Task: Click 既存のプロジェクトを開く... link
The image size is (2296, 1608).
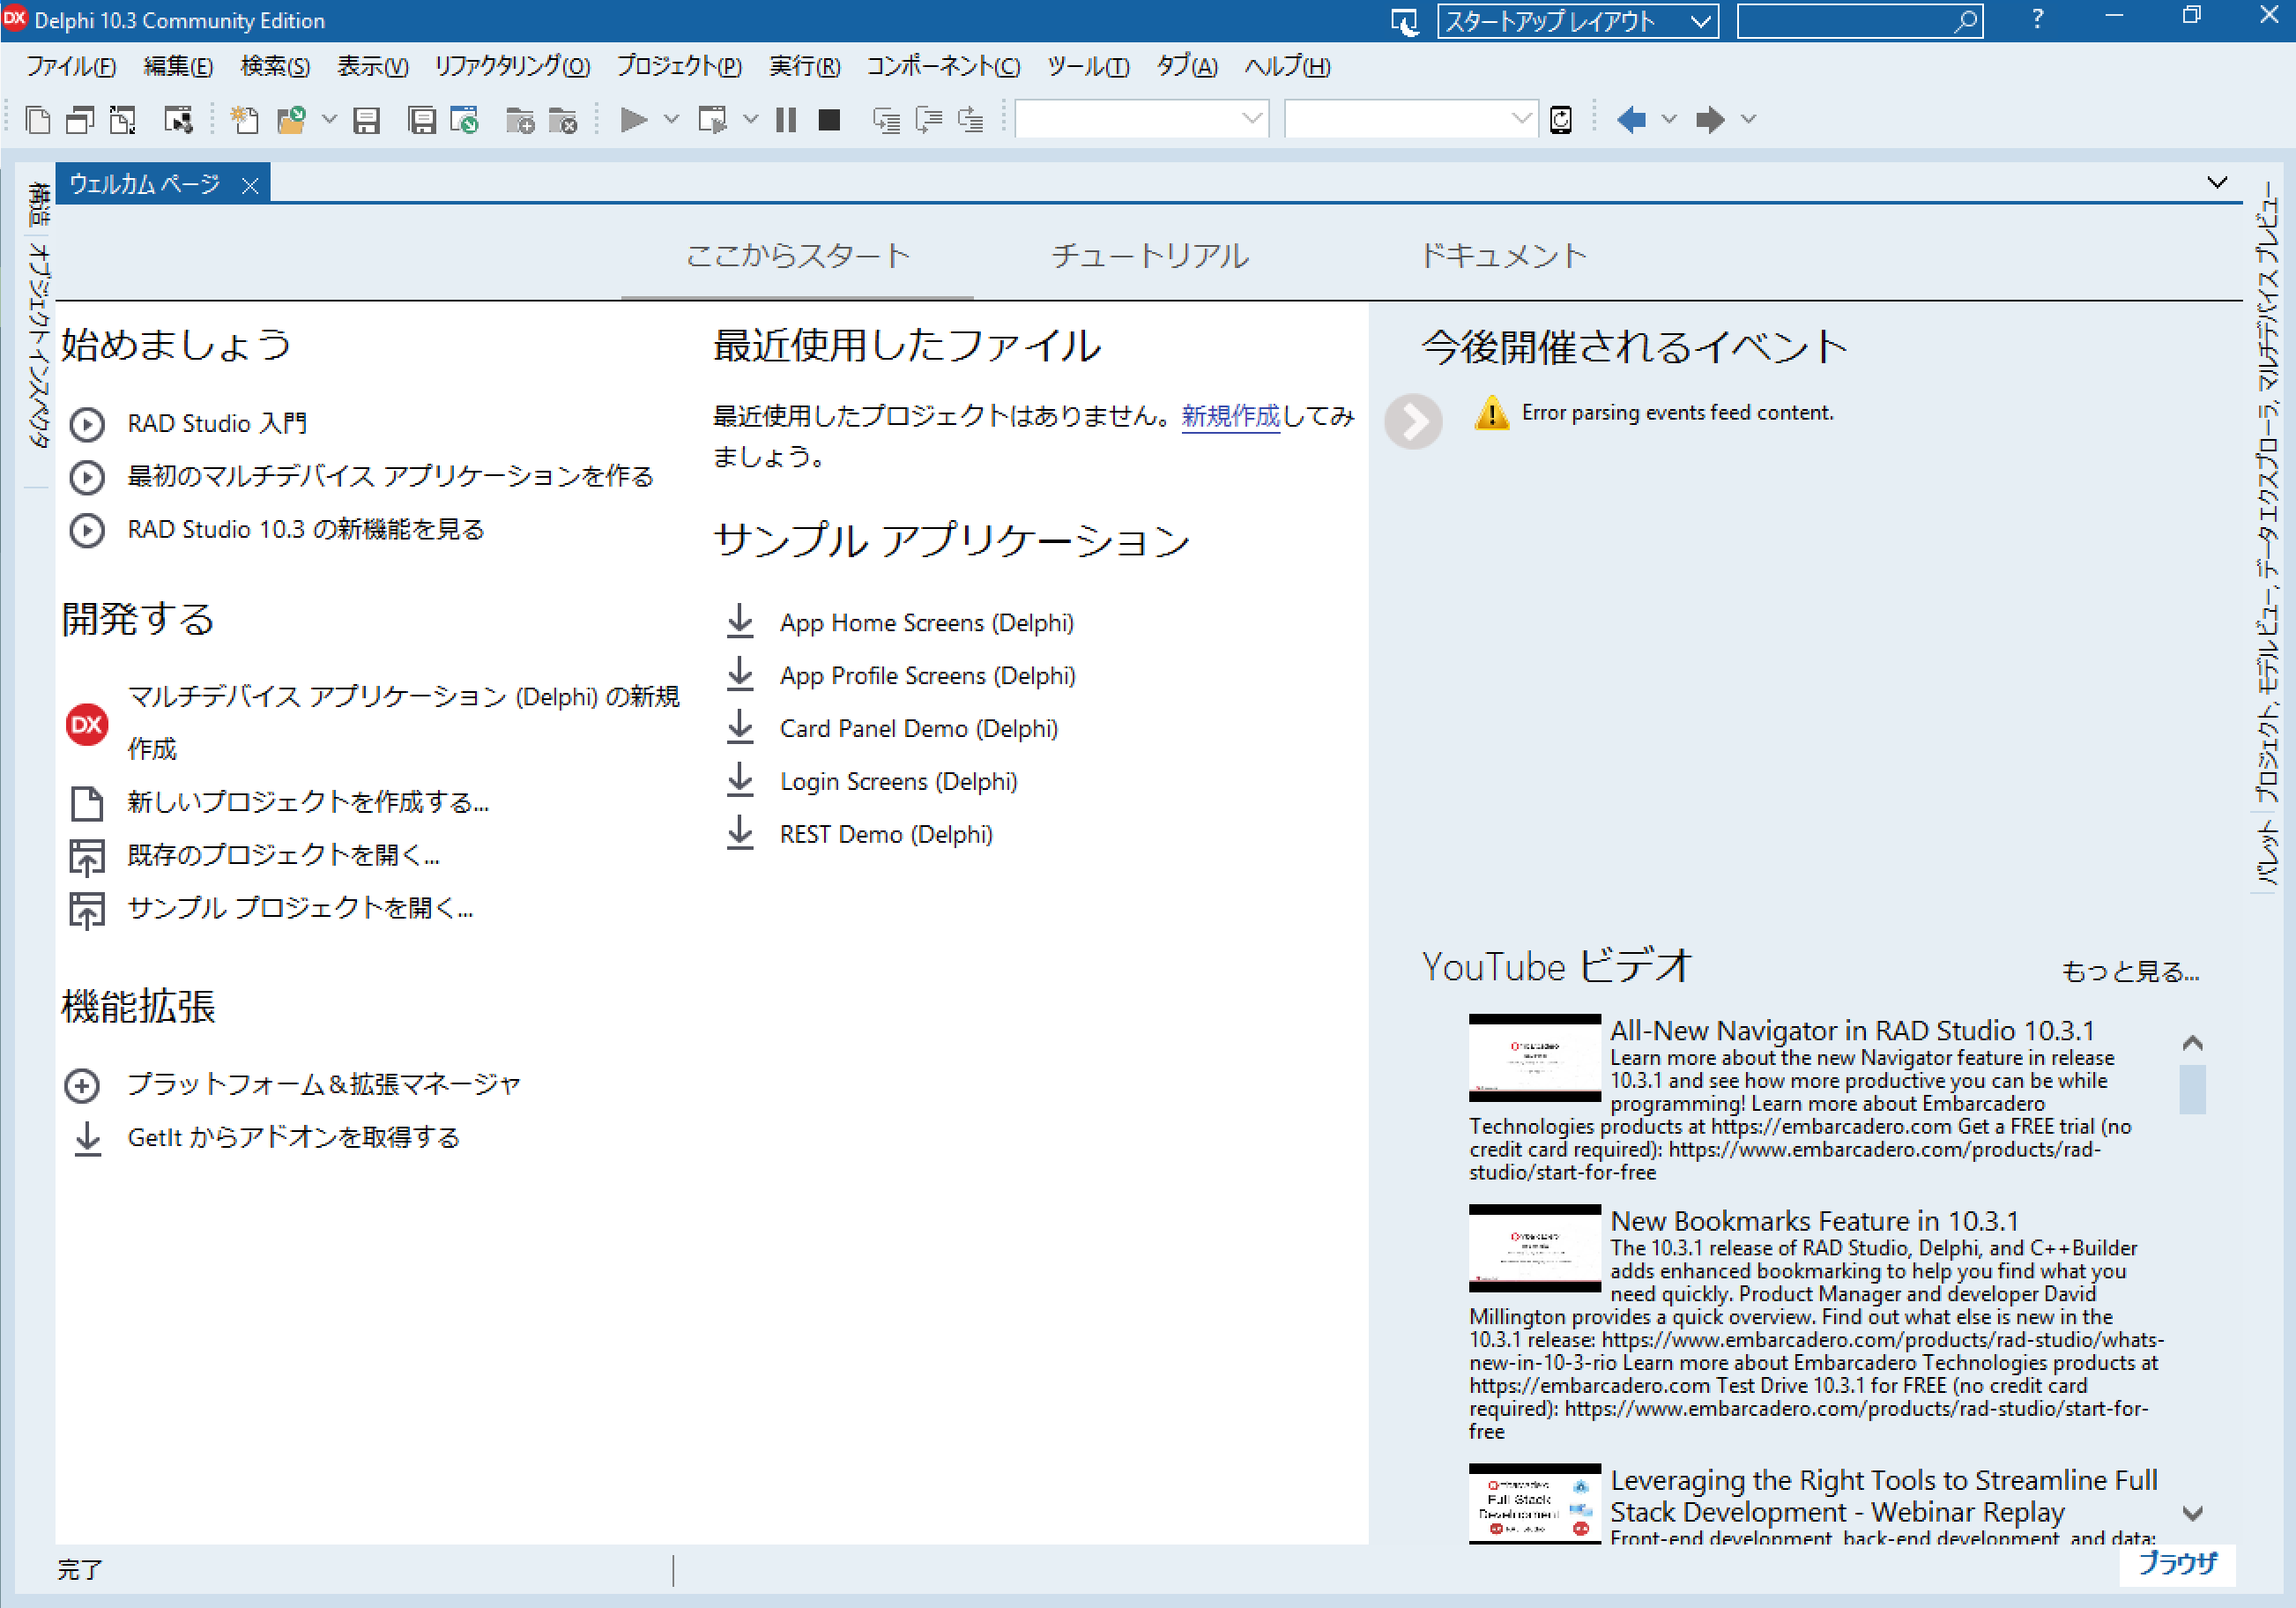Action: (284, 855)
